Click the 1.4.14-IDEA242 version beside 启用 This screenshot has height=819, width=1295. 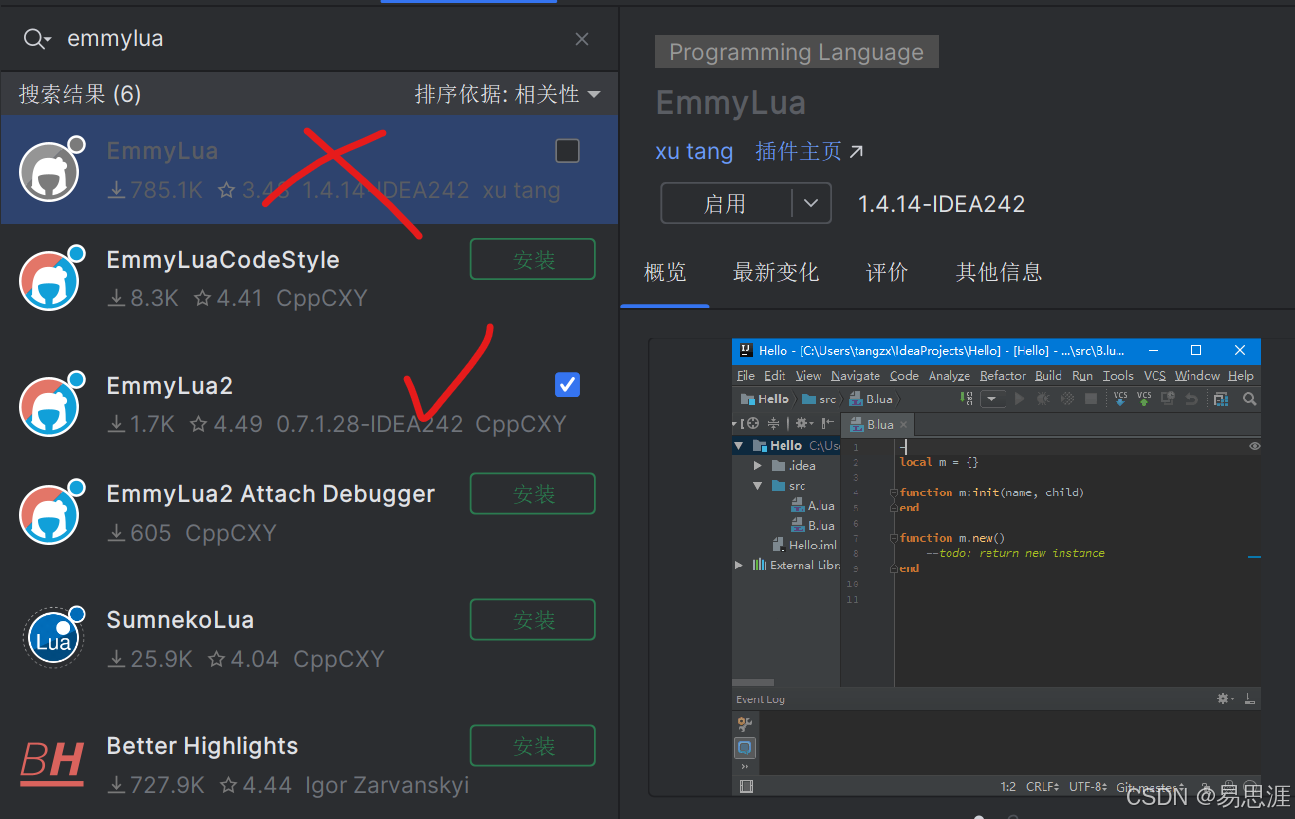pyautogui.click(x=941, y=204)
